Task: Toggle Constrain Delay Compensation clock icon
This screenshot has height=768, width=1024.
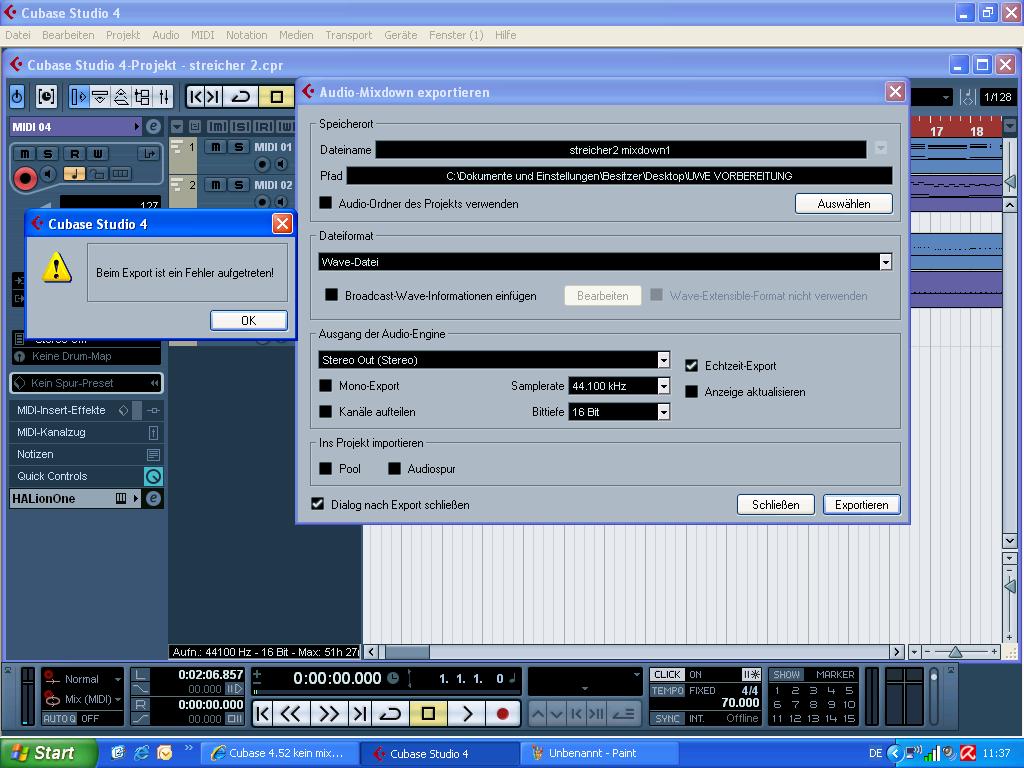Action: [x=46, y=97]
